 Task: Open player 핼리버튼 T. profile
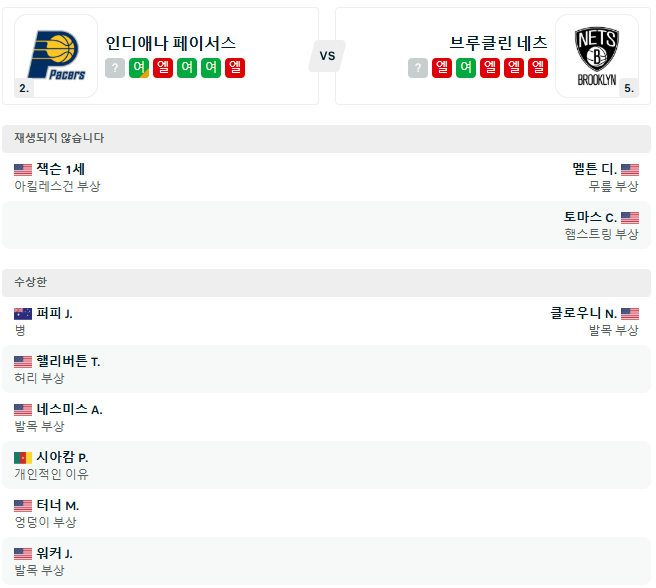[68, 362]
